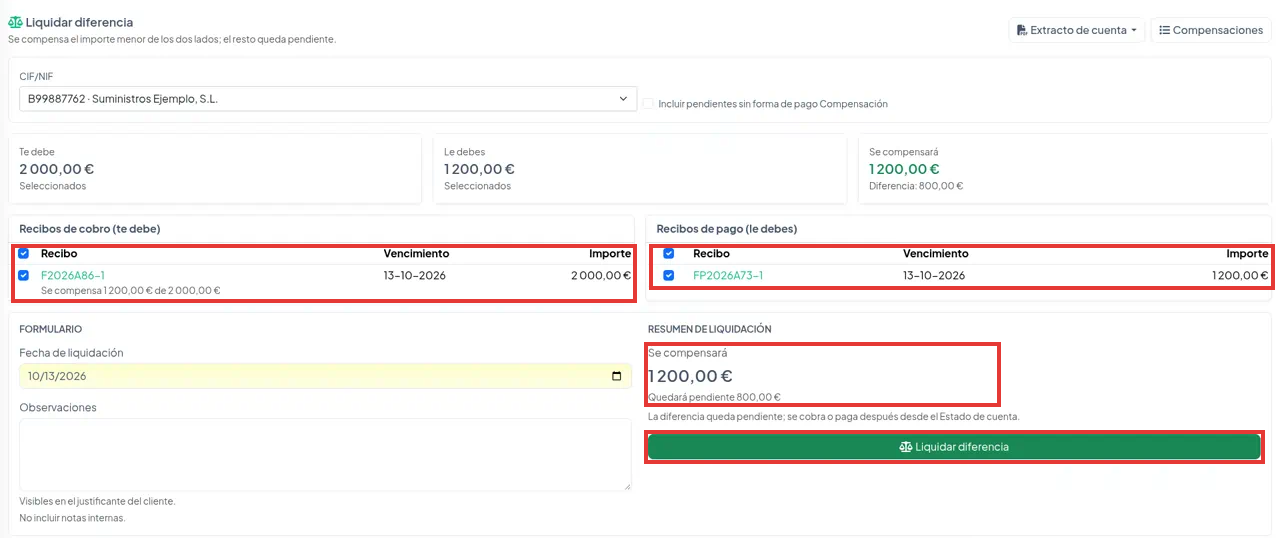
Task: Click the balance scale icon beside Liquidar diferencia title
Action: pyautogui.click(x=15, y=22)
